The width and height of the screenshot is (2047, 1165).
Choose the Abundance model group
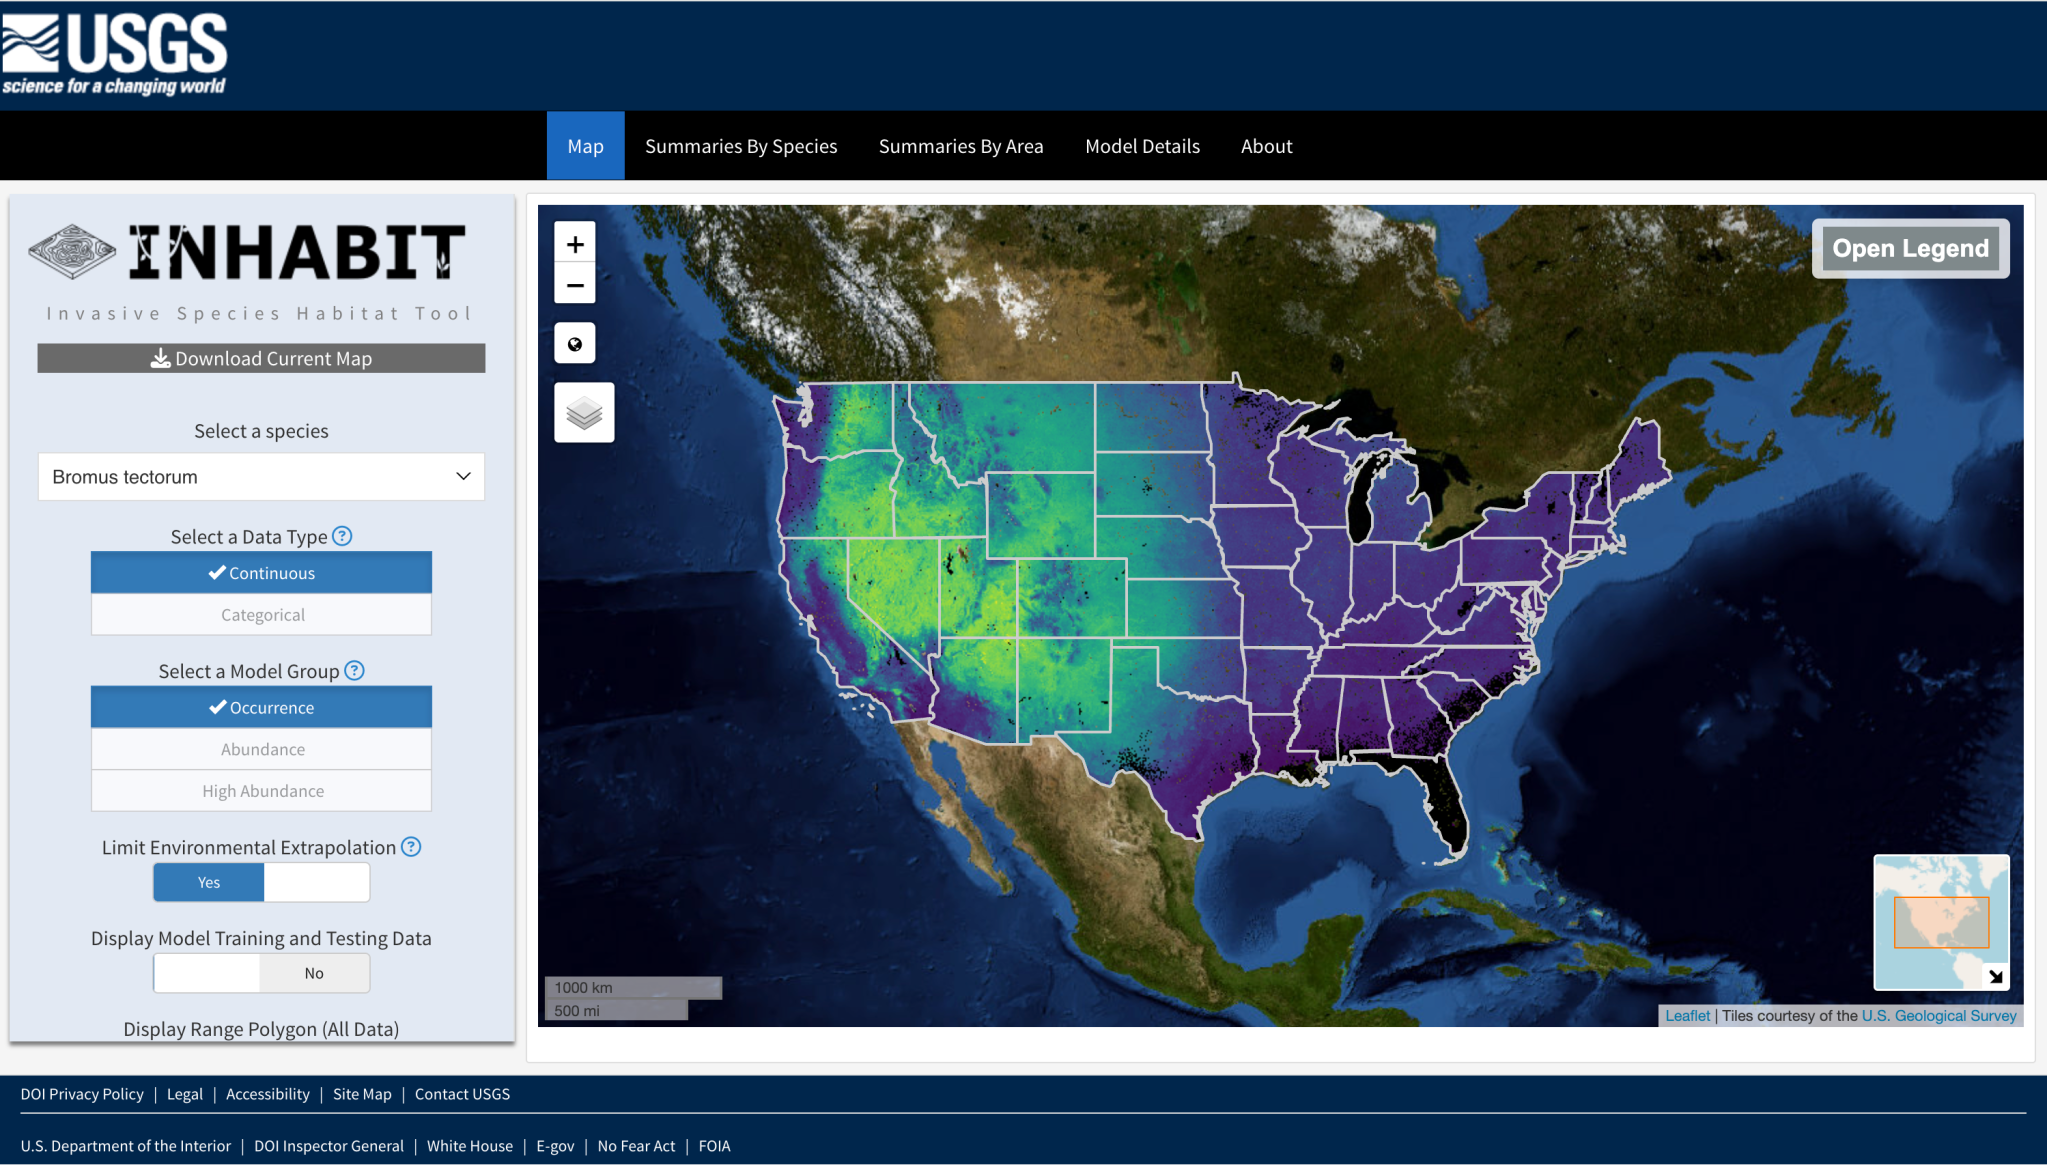[261, 749]
